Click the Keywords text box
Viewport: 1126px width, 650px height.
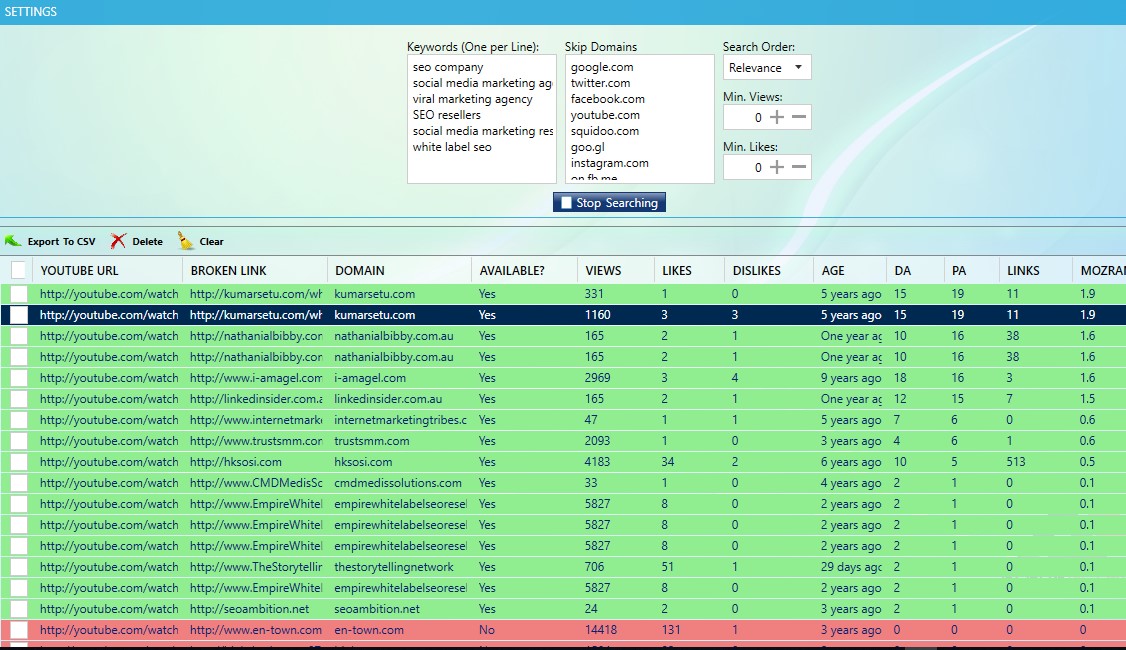tap(482, 119)
